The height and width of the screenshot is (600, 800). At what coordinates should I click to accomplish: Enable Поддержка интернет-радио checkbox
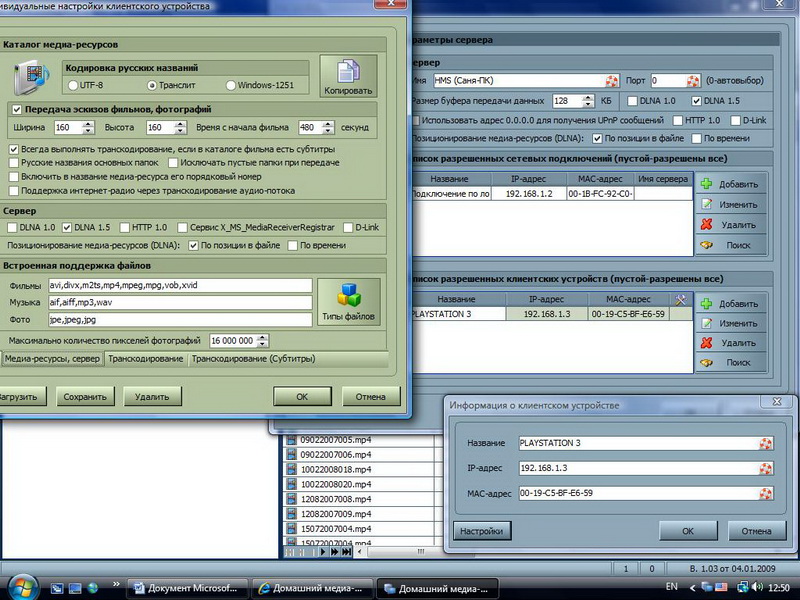[14, 191]
